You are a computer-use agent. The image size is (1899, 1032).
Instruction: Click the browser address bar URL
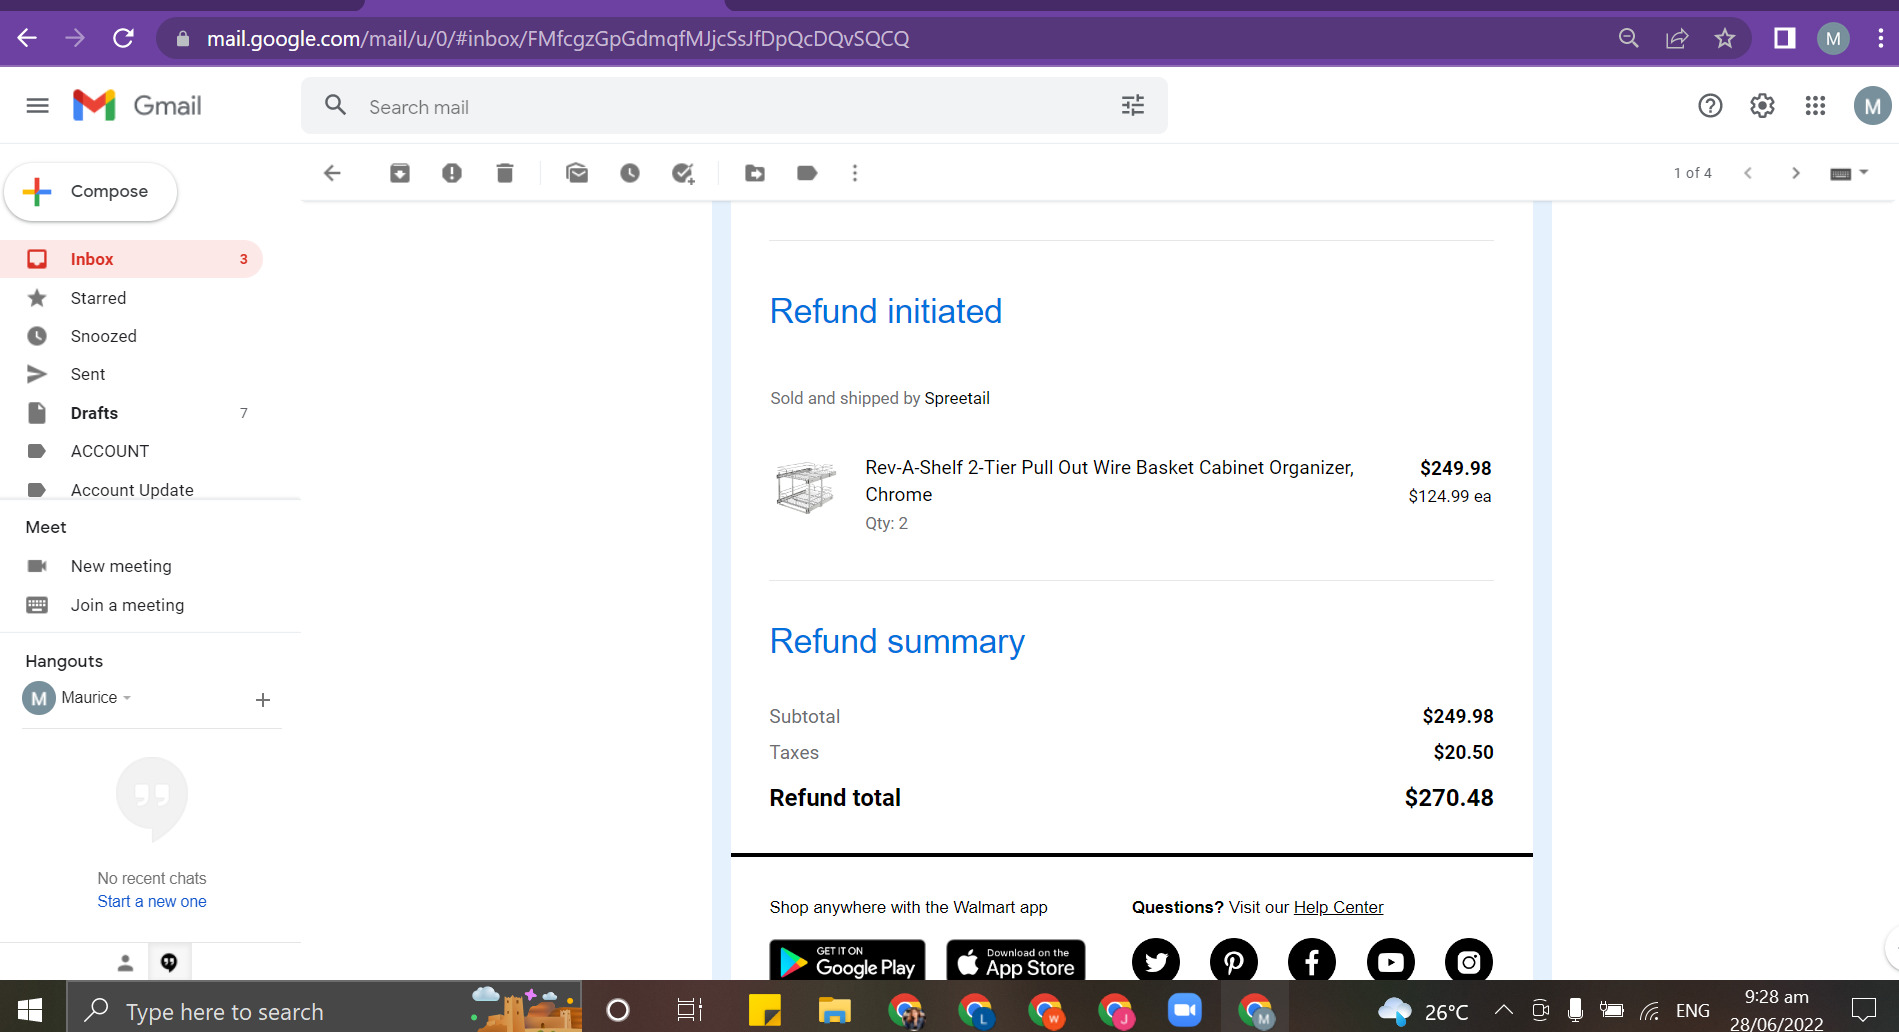(x=558, y=39)
